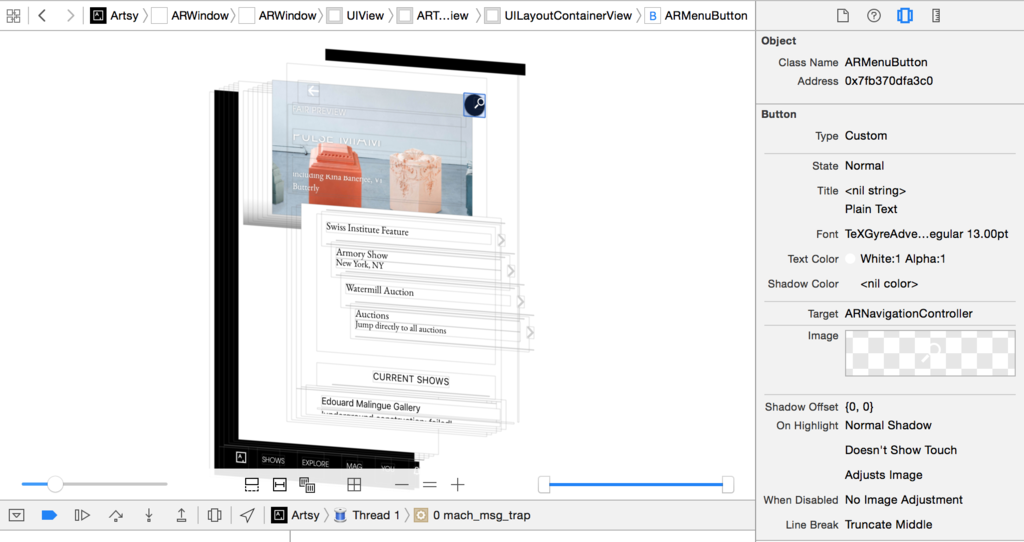Adjust the right handle of depth range slider
Image resolution: width=1024 pixels, height=542 pixels.
[728, 485]
